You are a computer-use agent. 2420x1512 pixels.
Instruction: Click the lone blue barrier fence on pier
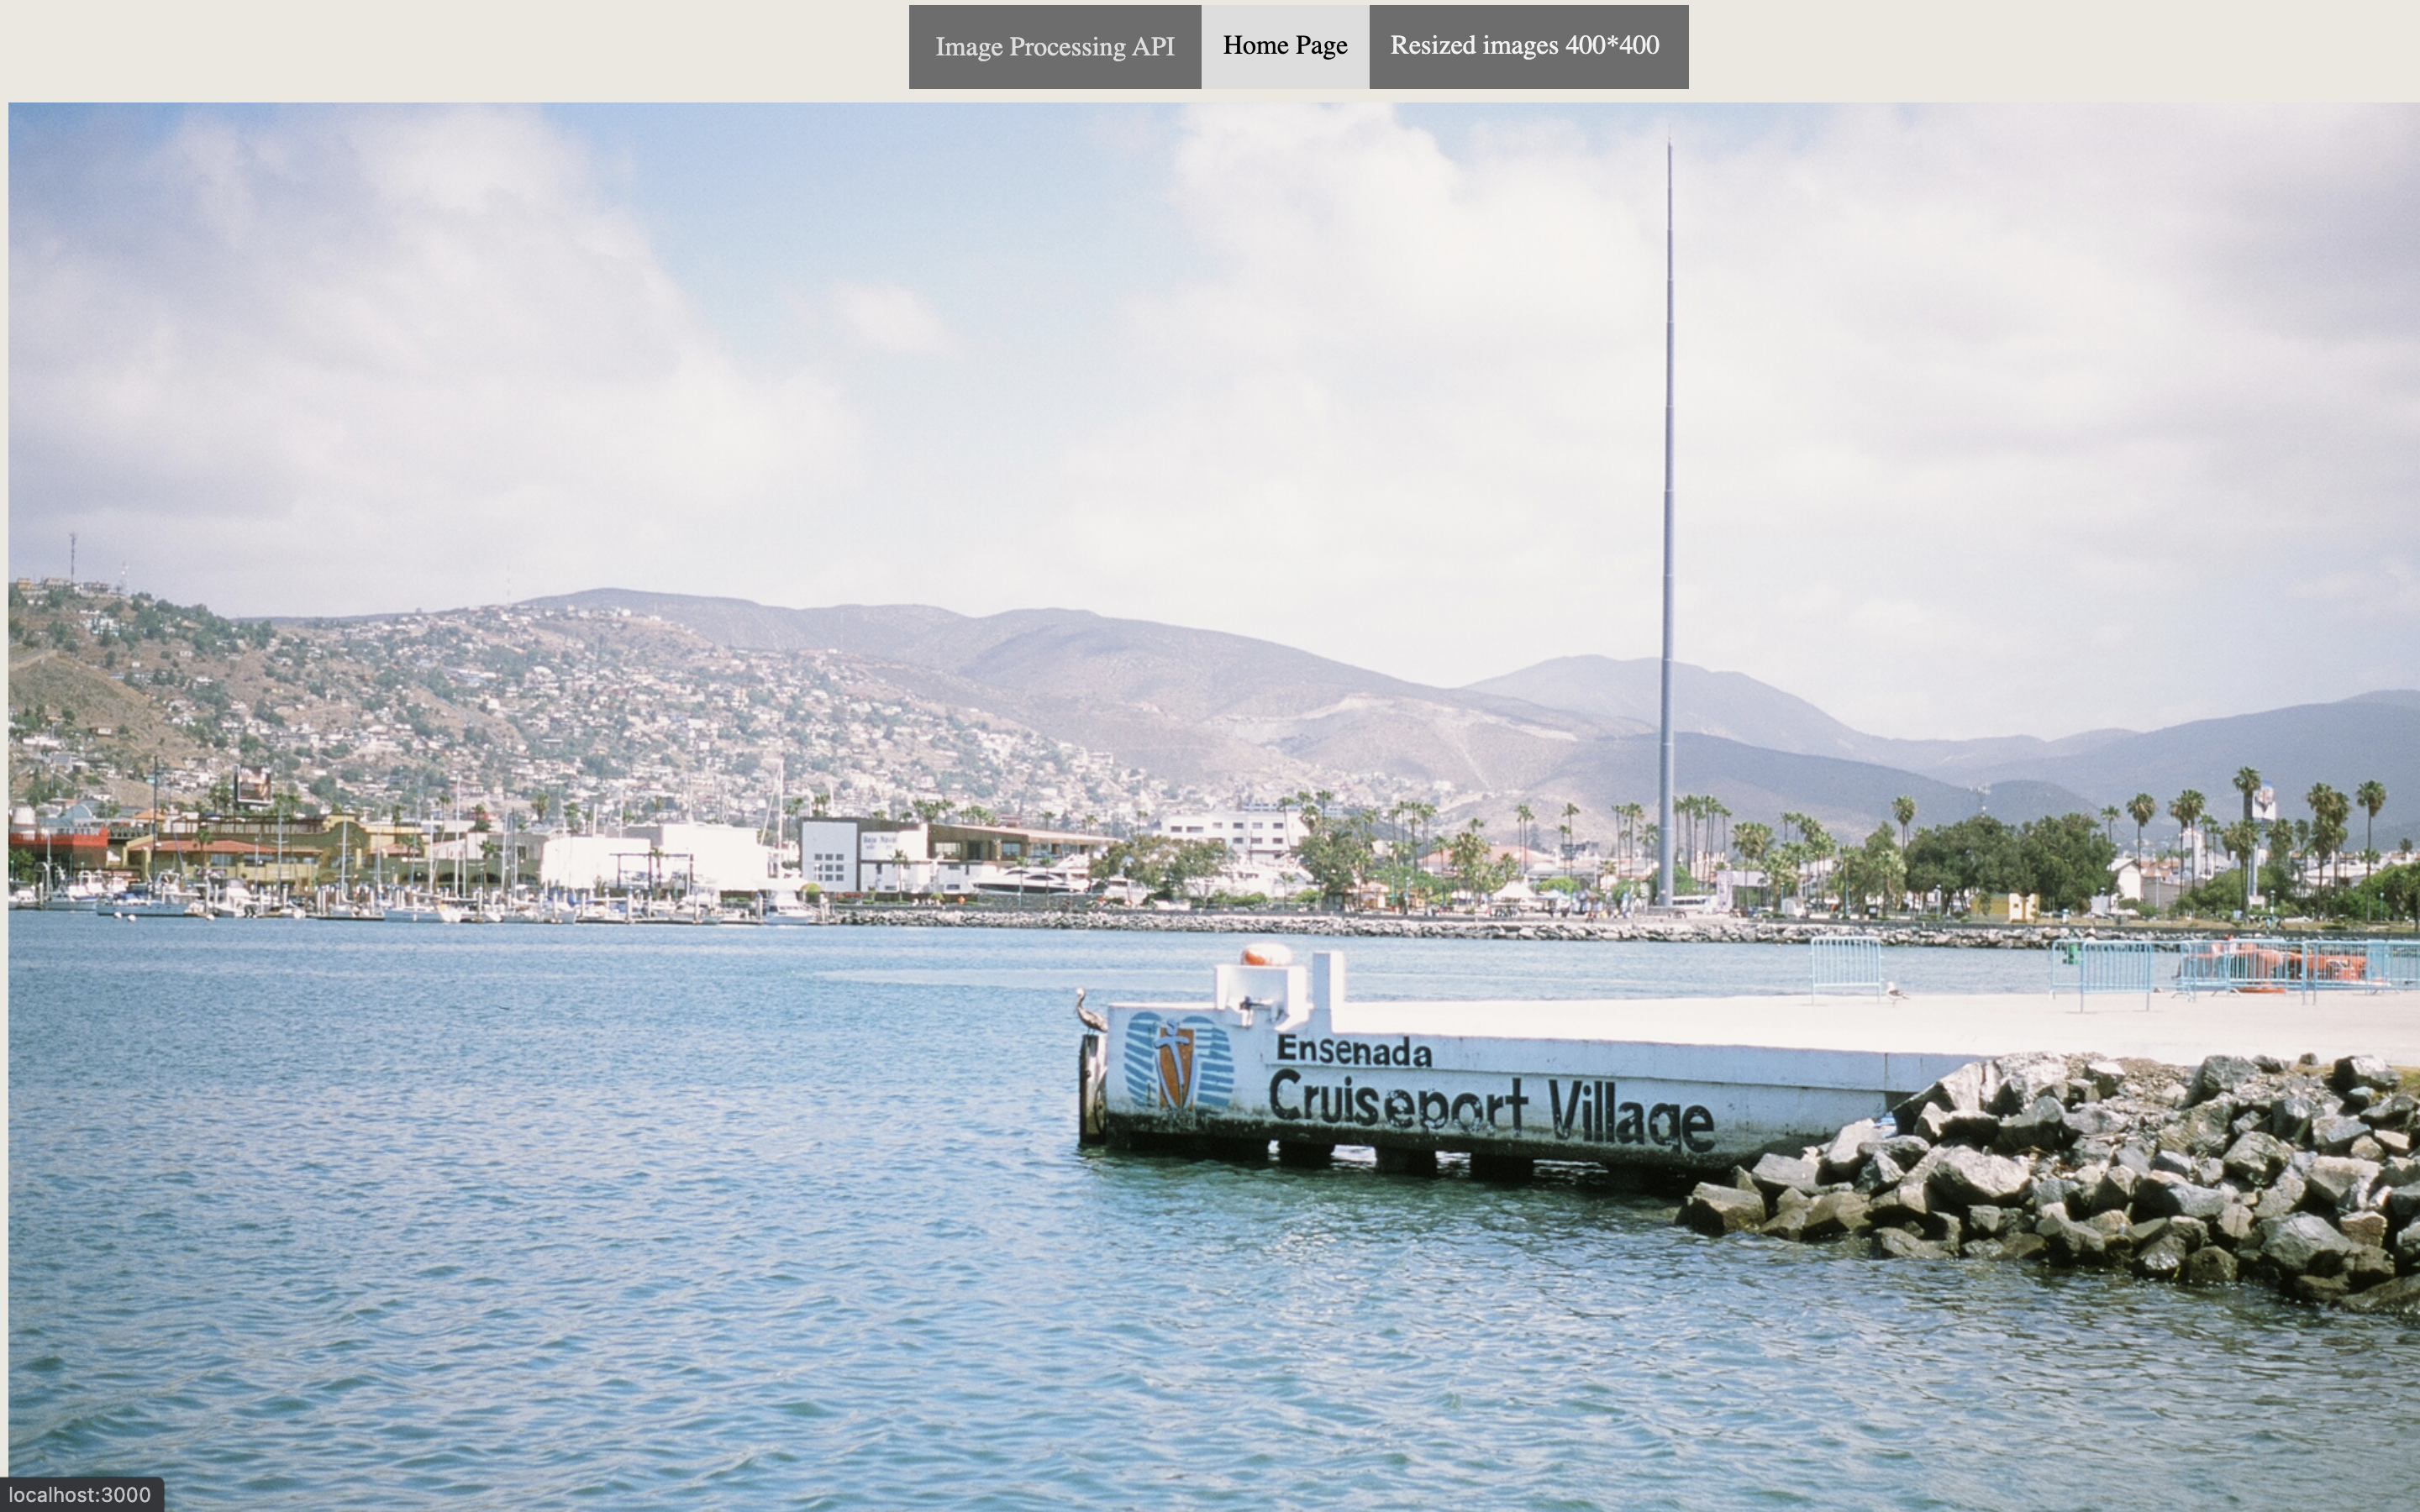tap(1846, 966)
